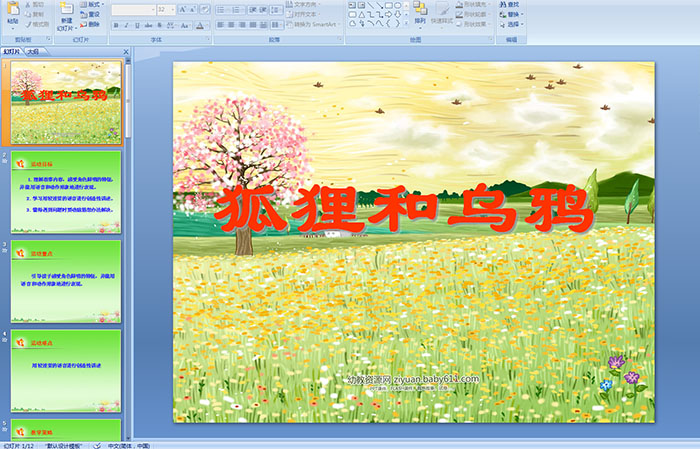Click Delete (删除) slide button
The width and height of the screenshot is (700, 449).
[90, 24]
